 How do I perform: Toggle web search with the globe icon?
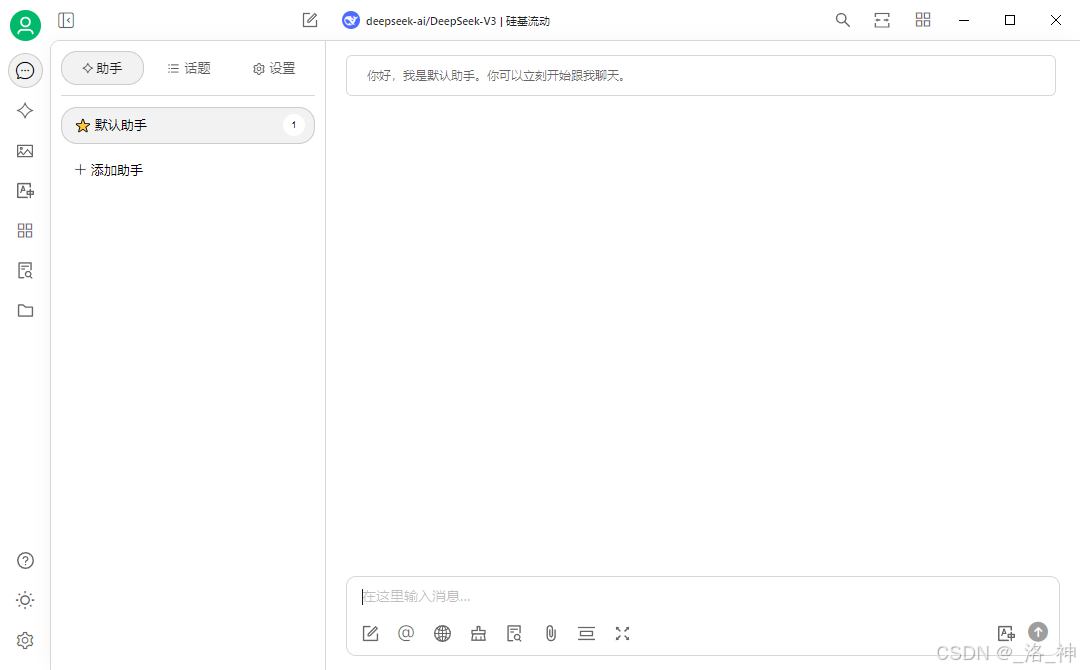tap(442, 633)
